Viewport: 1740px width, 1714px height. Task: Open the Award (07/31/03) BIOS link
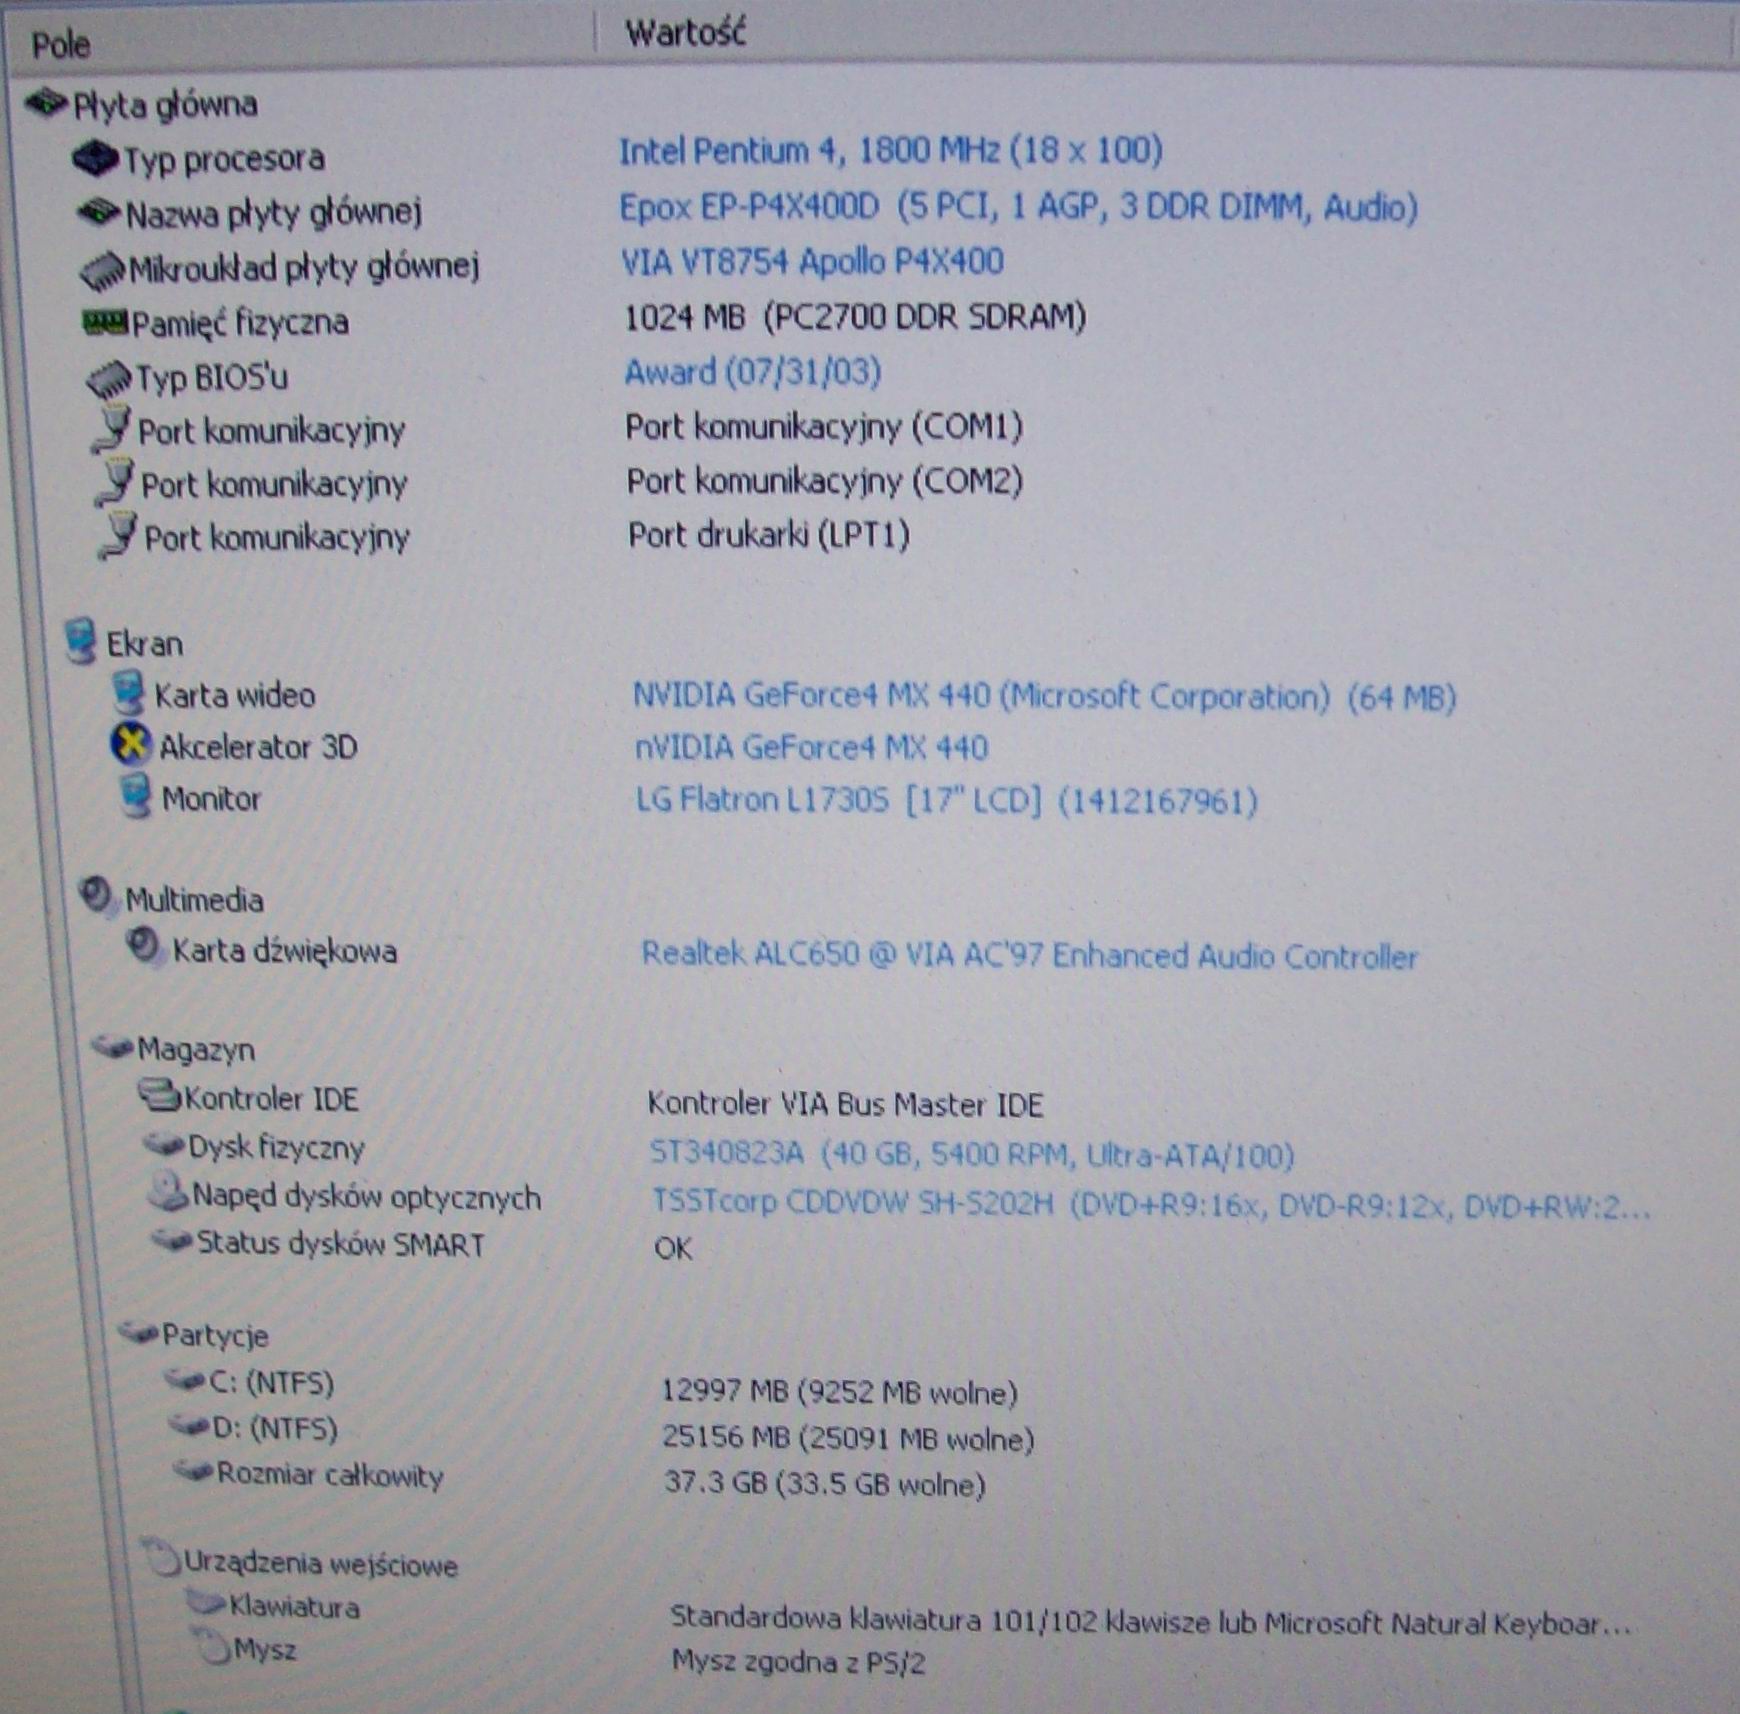tap(753, 372)
